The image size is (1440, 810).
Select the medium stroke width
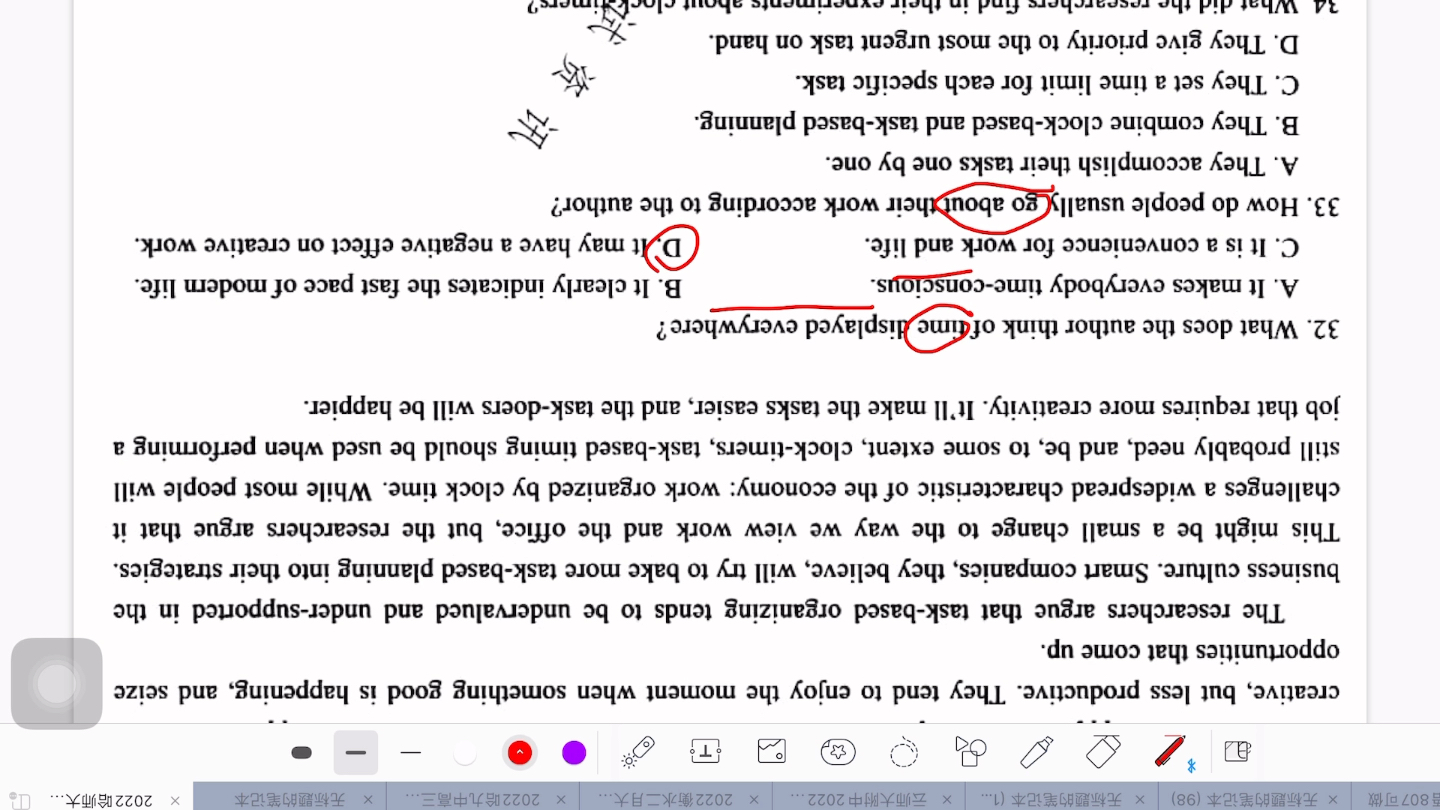click(x=356, y=753)
